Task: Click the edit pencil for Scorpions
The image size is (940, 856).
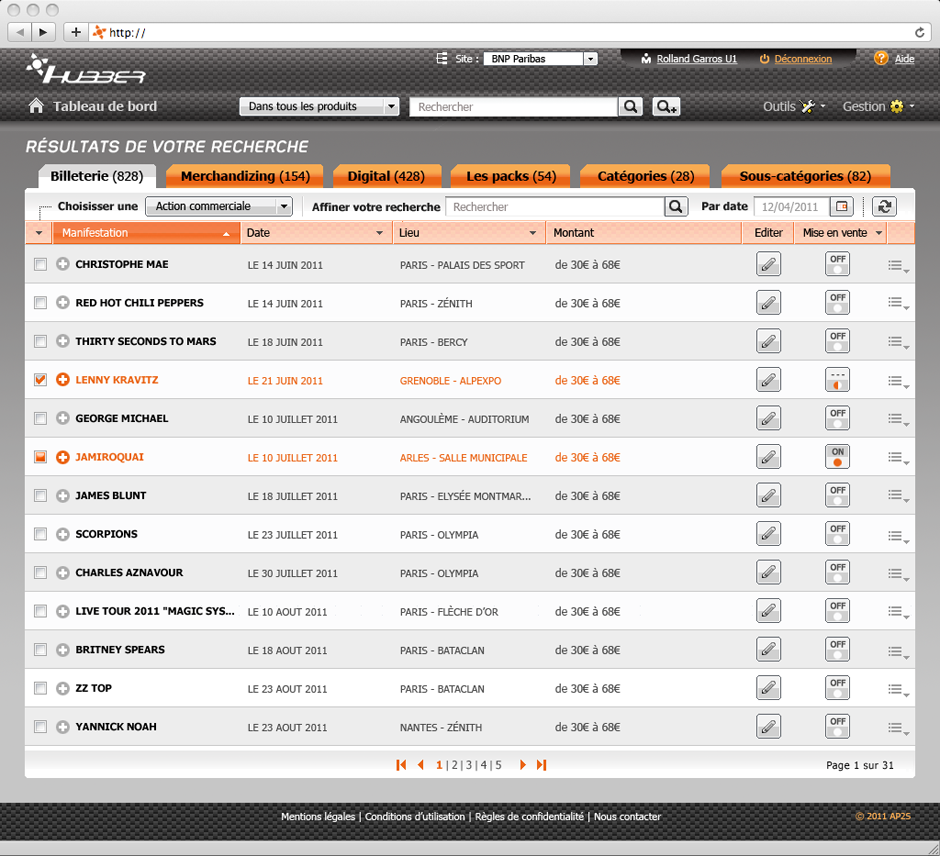Action: 769,534
